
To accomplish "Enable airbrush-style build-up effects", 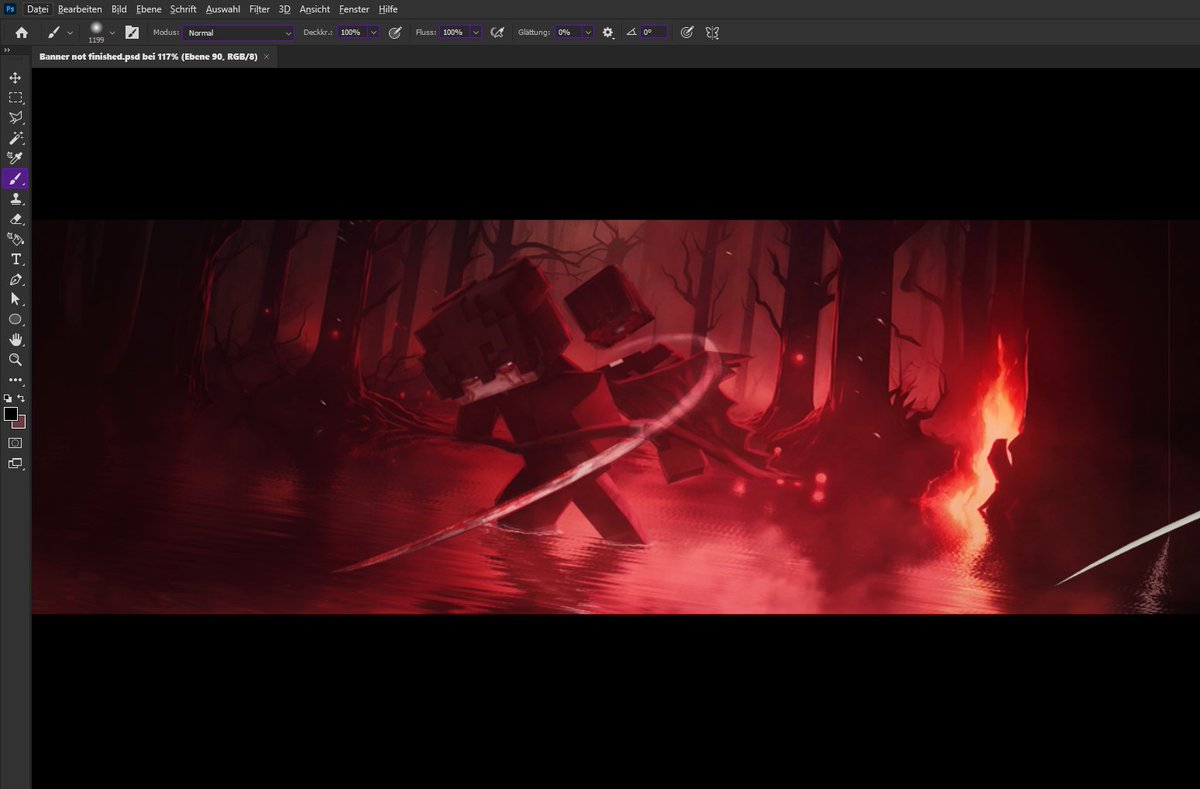I will click(497, 32).
